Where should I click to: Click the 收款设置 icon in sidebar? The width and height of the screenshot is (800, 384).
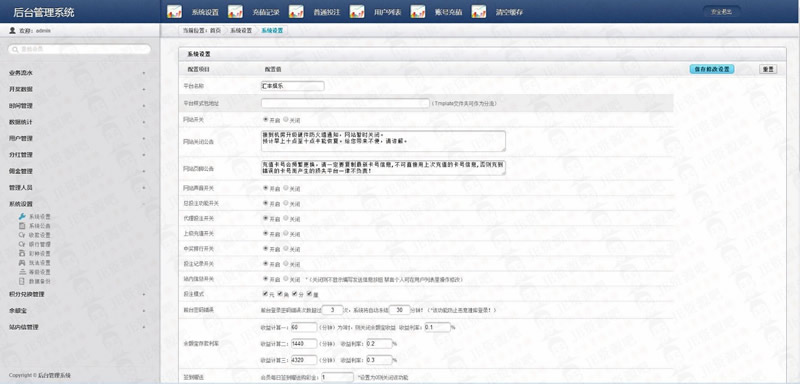(22, 235)
